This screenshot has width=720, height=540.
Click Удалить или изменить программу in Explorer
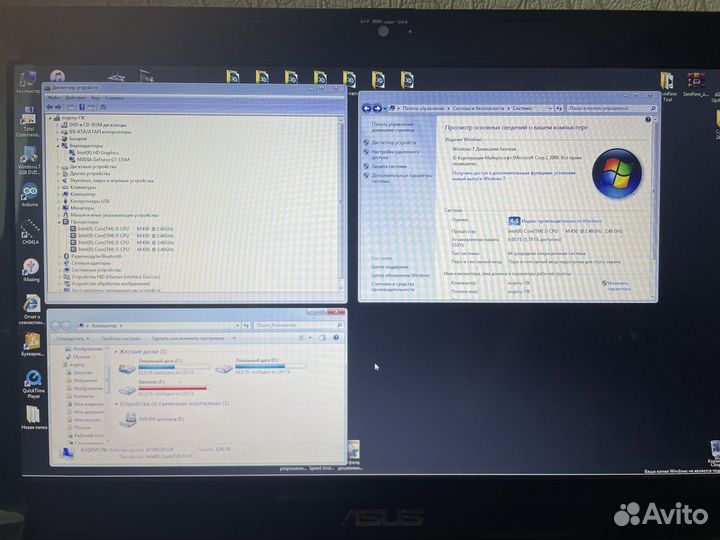coord(188,338)
